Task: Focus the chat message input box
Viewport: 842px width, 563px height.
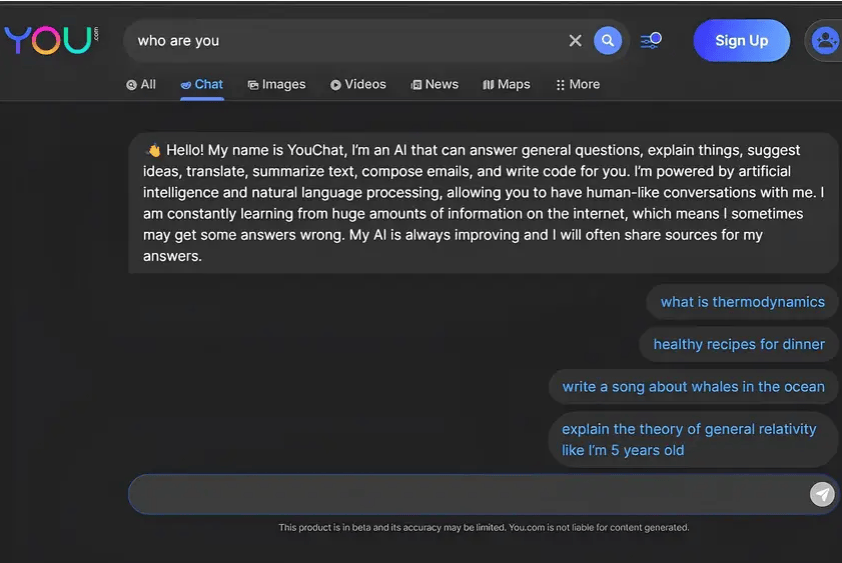Action: 465,494
